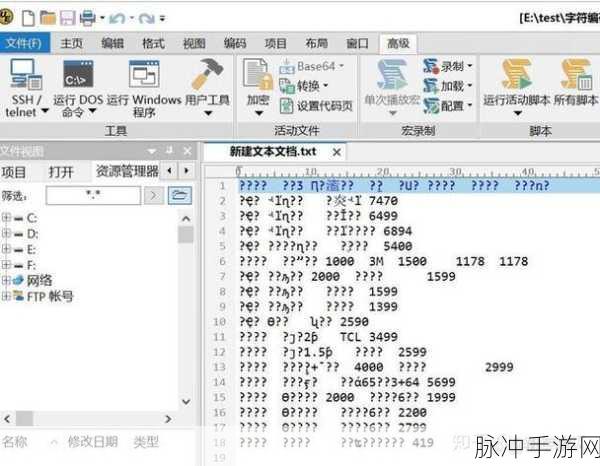This screenshot has height=466, width=600.
Task: Expand the C: drive node
Action: point(6,218)
